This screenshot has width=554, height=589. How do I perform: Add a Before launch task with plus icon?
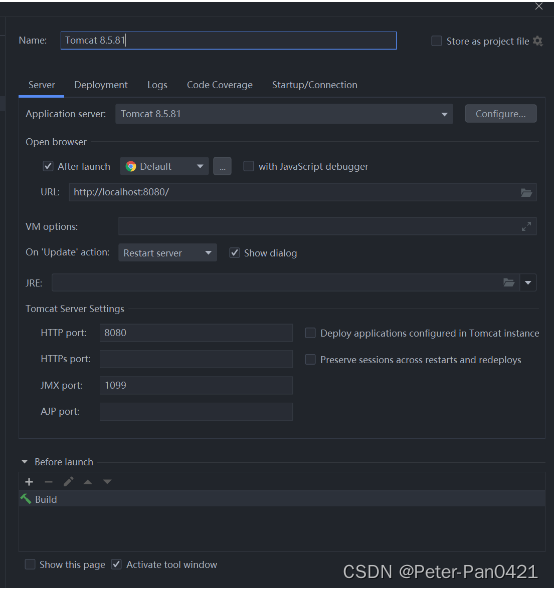tap(29, 482)
